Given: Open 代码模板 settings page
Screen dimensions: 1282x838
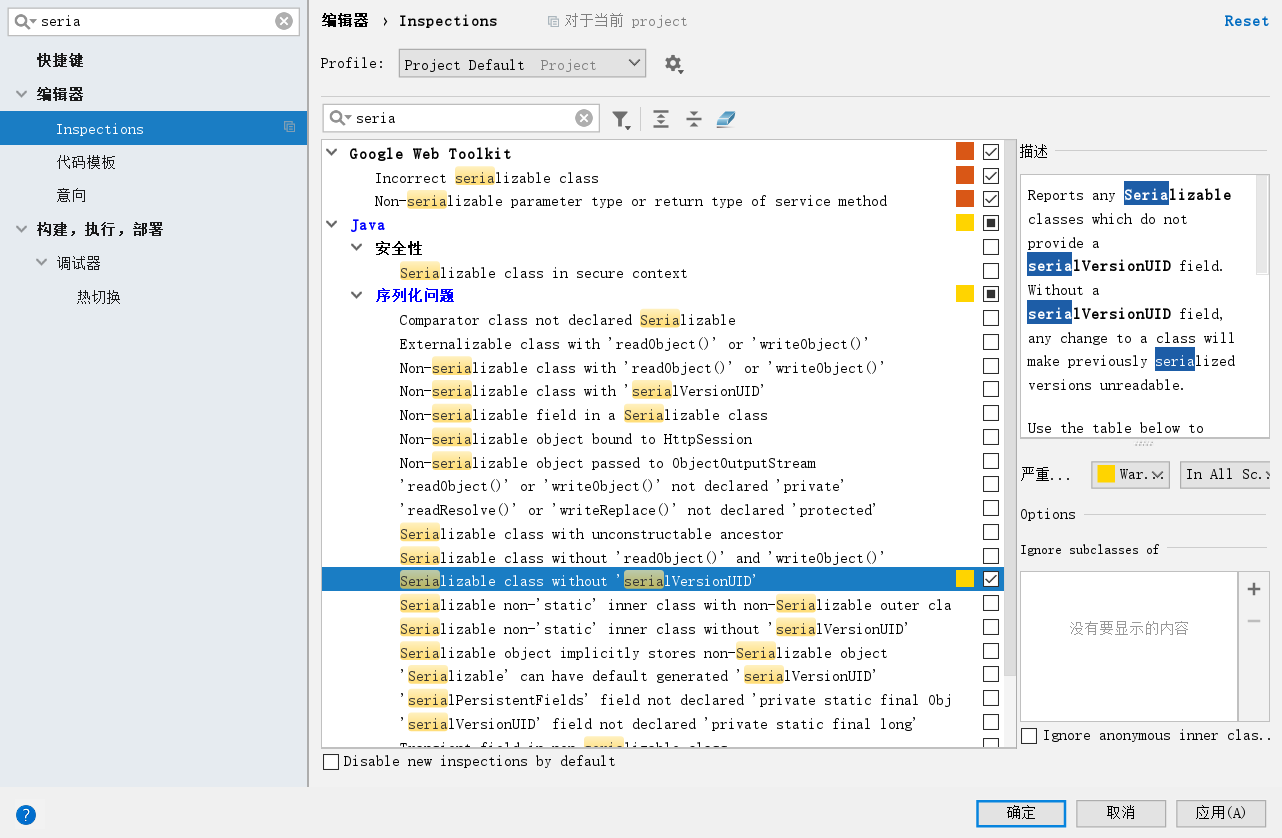Looking at the screenshot, I should point(86,162).
